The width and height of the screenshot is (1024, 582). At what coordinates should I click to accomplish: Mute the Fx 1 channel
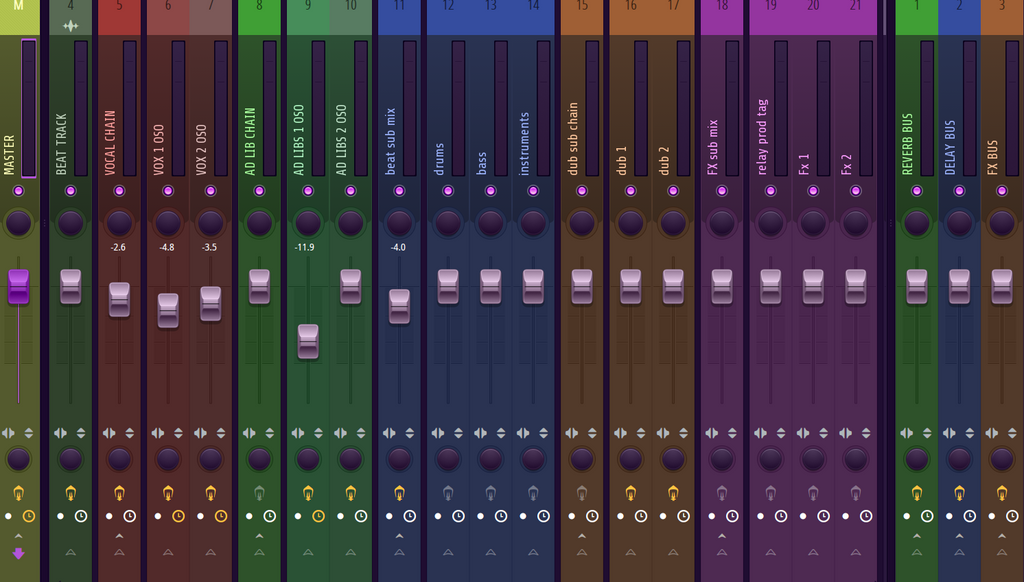813,191
